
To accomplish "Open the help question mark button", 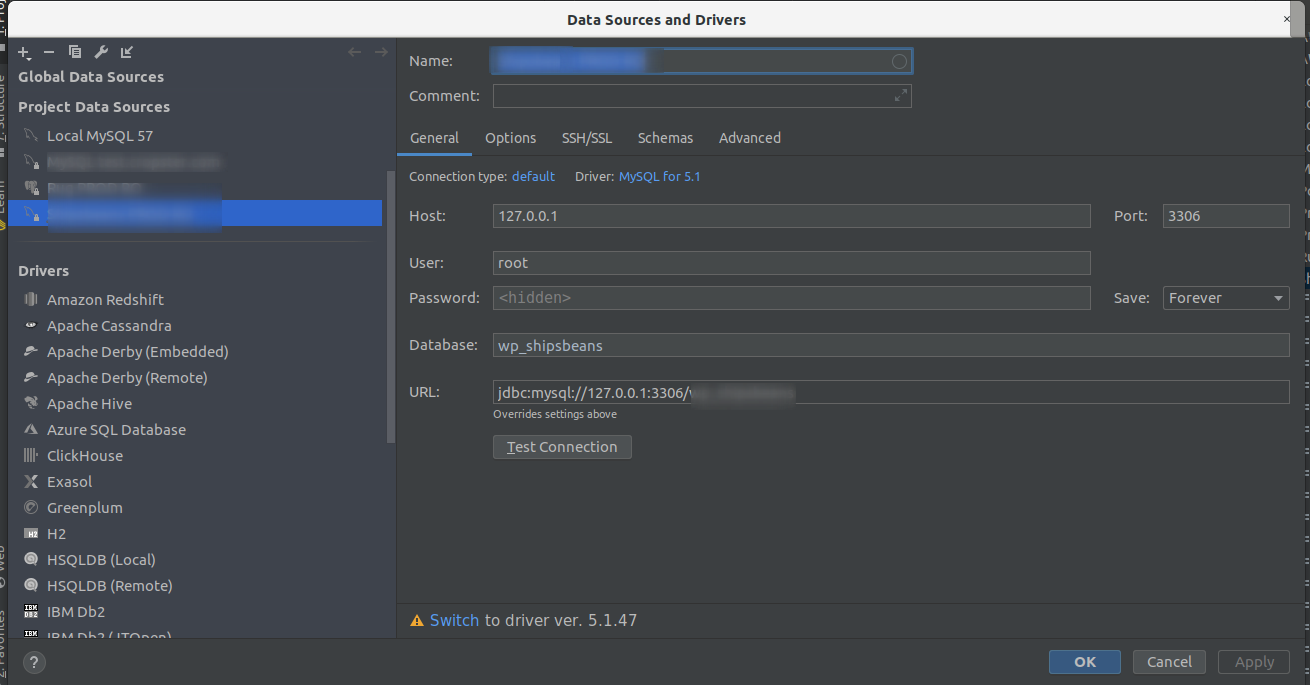I will pyautogui.click(x=34, y=662).
